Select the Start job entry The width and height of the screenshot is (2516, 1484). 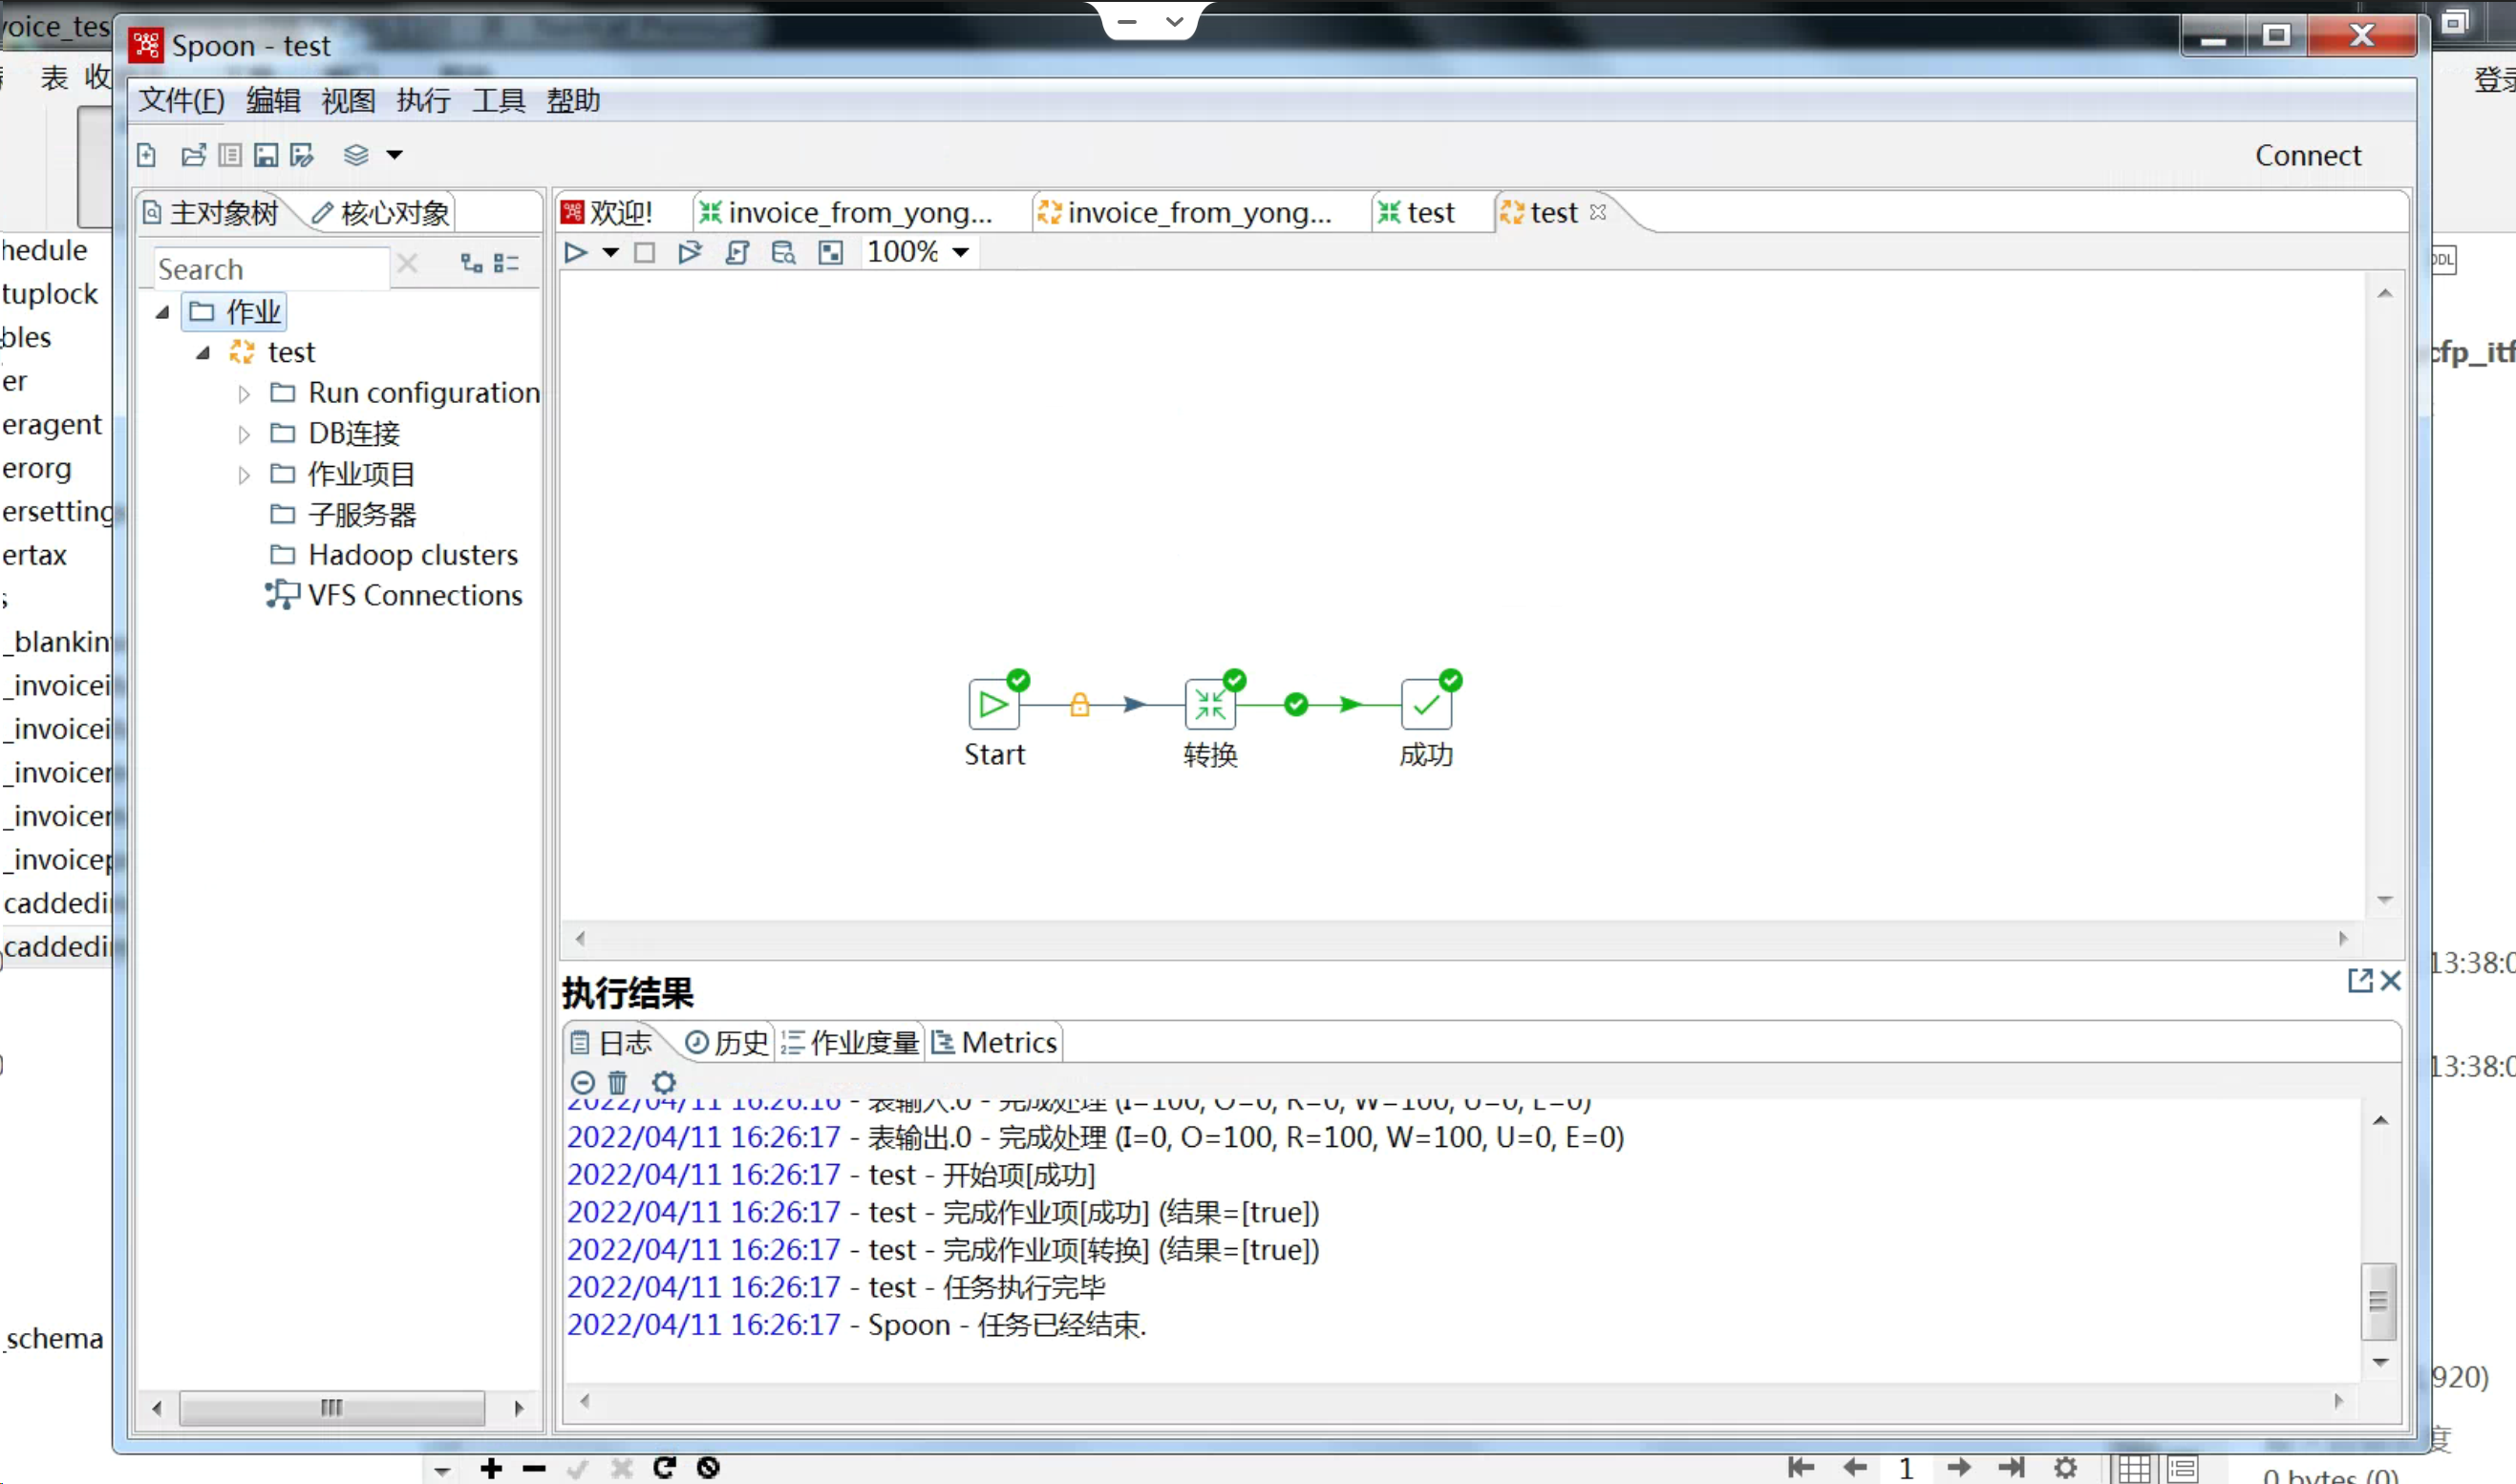click(x=994, y=705)
